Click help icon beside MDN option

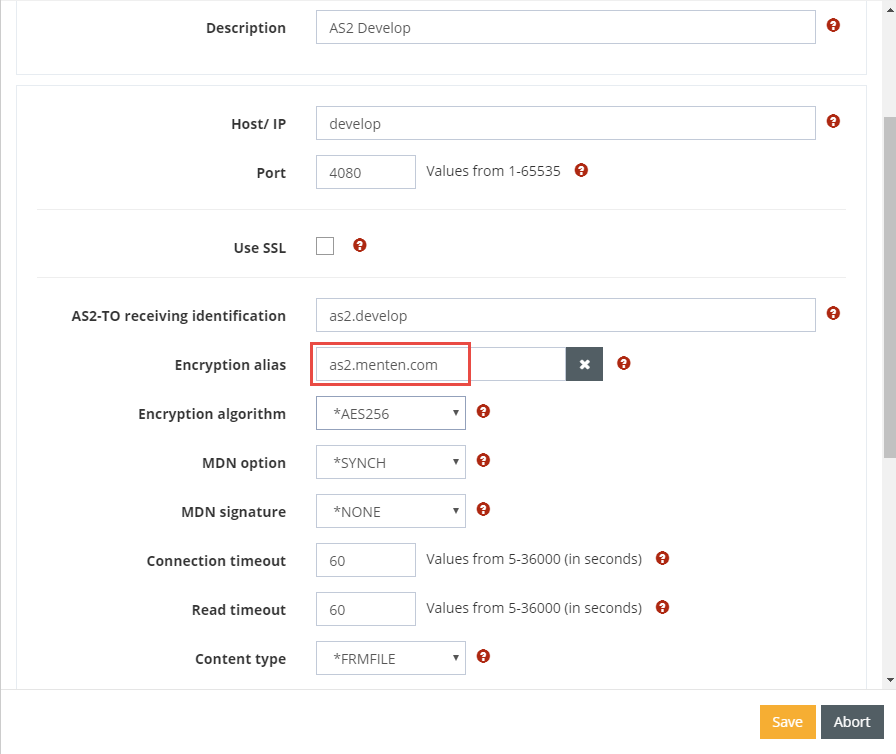(x=483, y=460)
